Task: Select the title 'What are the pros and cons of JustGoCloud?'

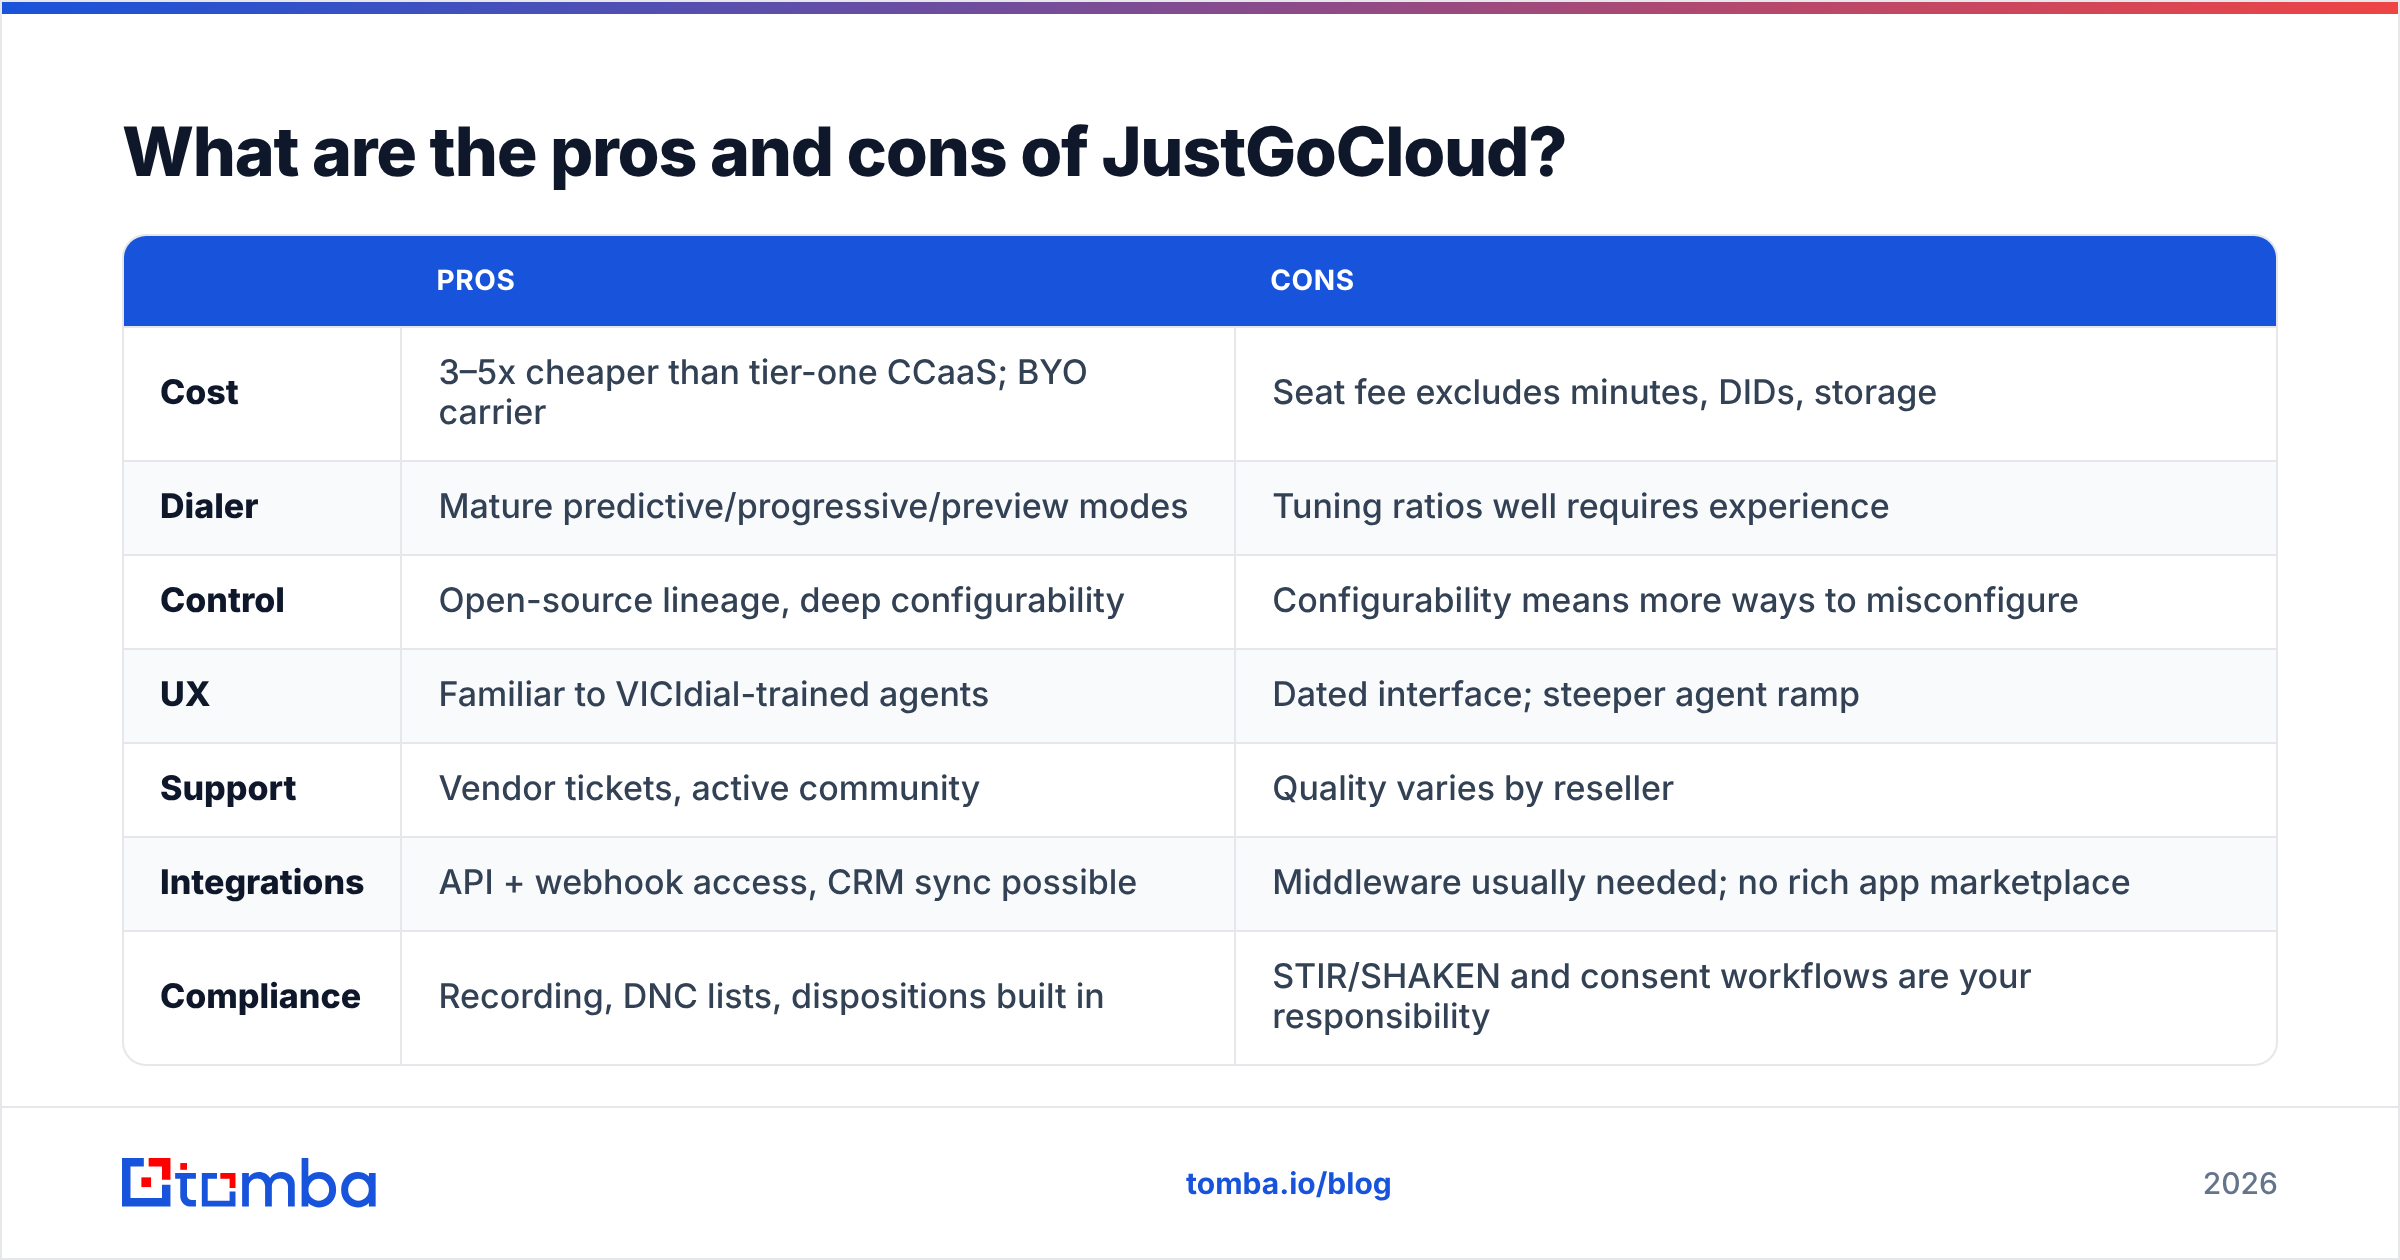Action: click(844, 153)
